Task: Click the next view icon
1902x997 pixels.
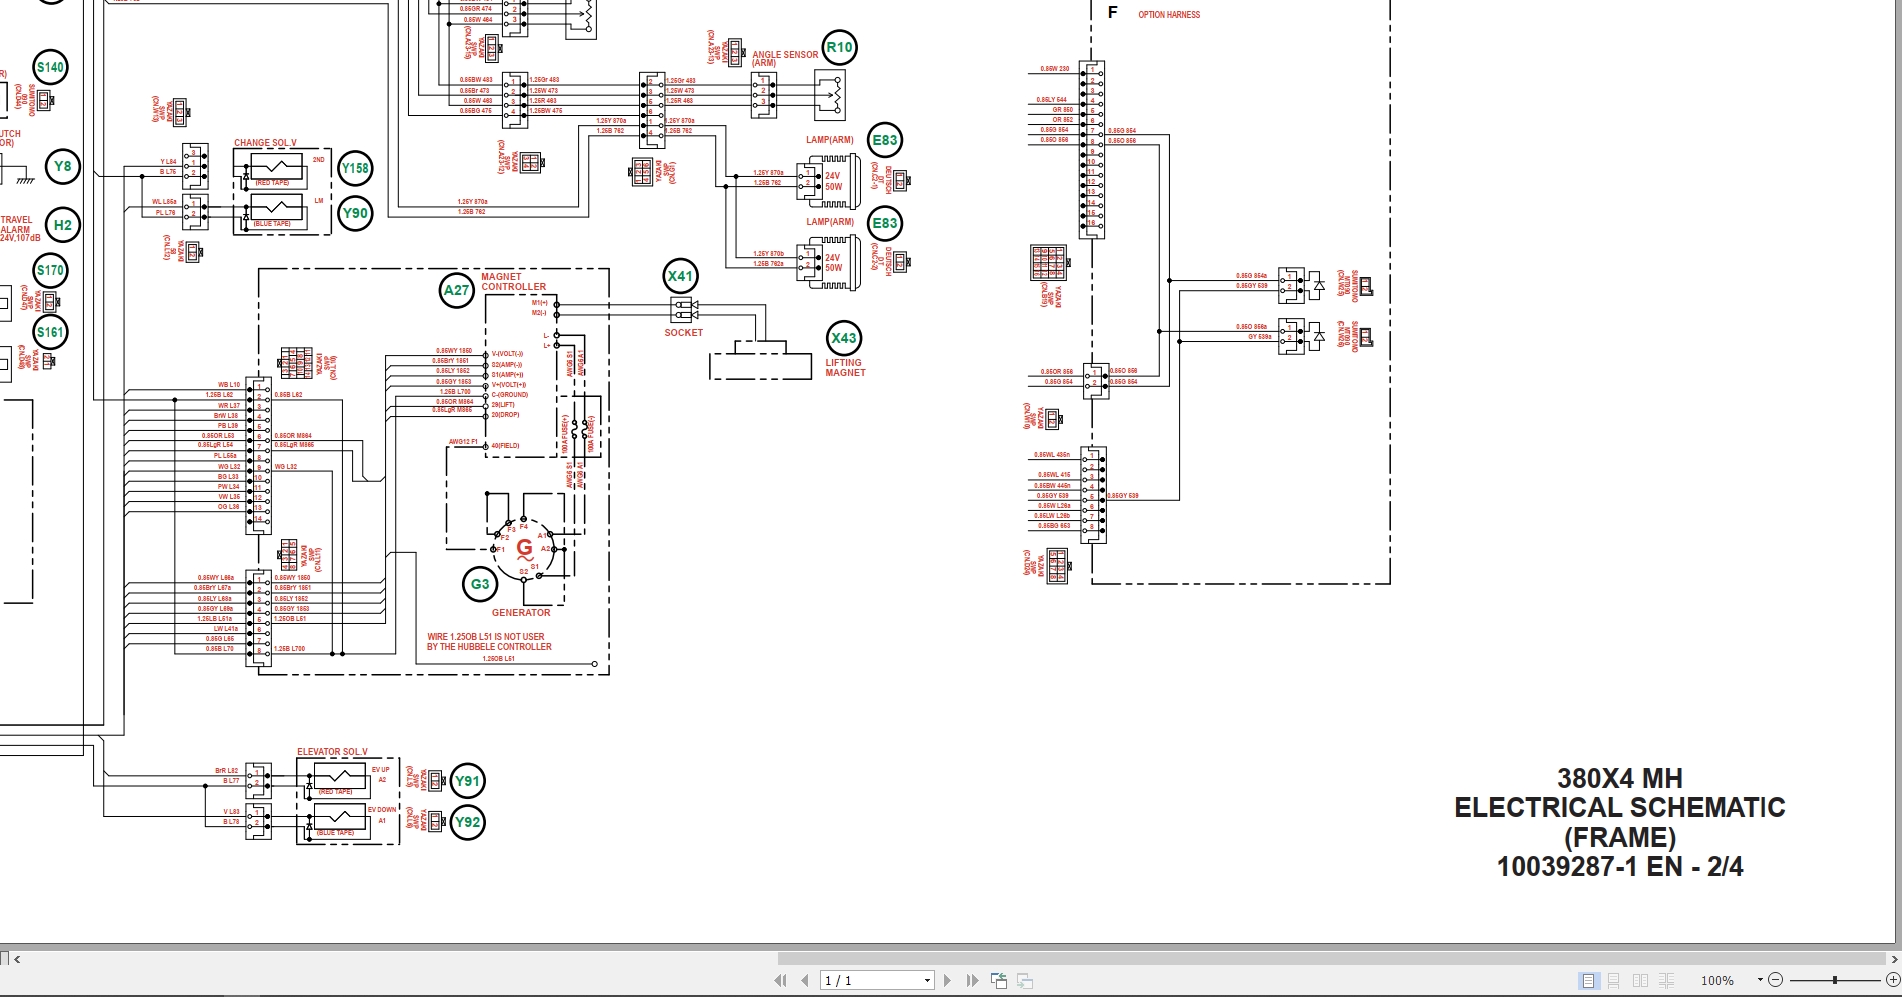Action: click(x=1023, y=980)
